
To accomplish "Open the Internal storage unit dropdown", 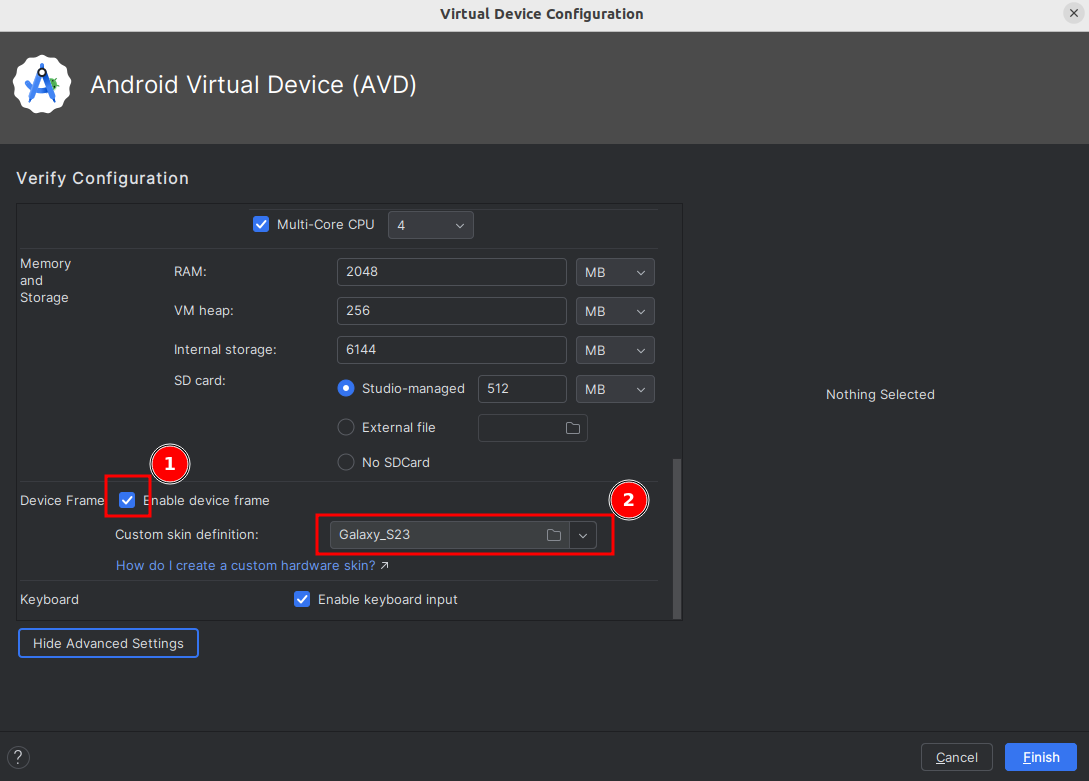I will click(615, 350).
